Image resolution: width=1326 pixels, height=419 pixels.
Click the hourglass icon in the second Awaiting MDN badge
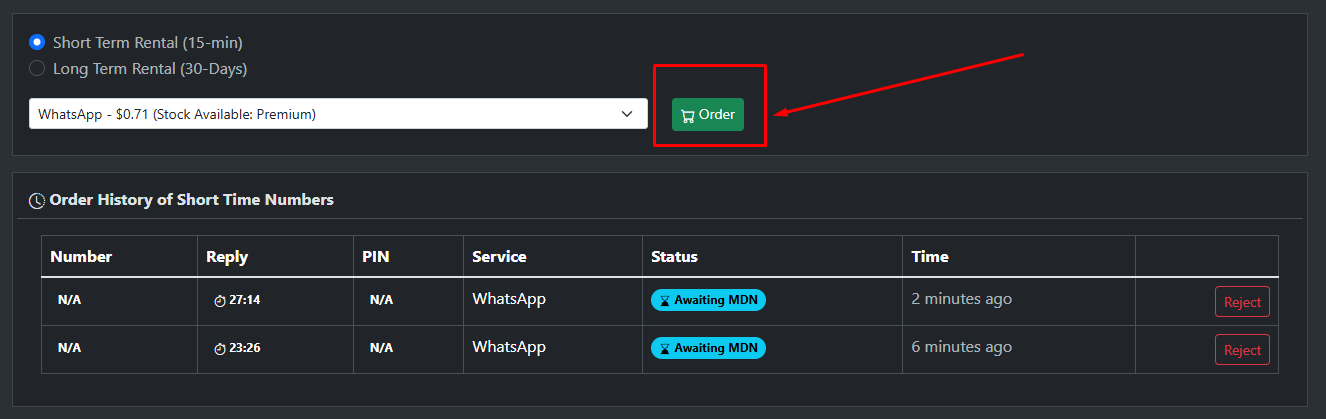click(664, 349)
